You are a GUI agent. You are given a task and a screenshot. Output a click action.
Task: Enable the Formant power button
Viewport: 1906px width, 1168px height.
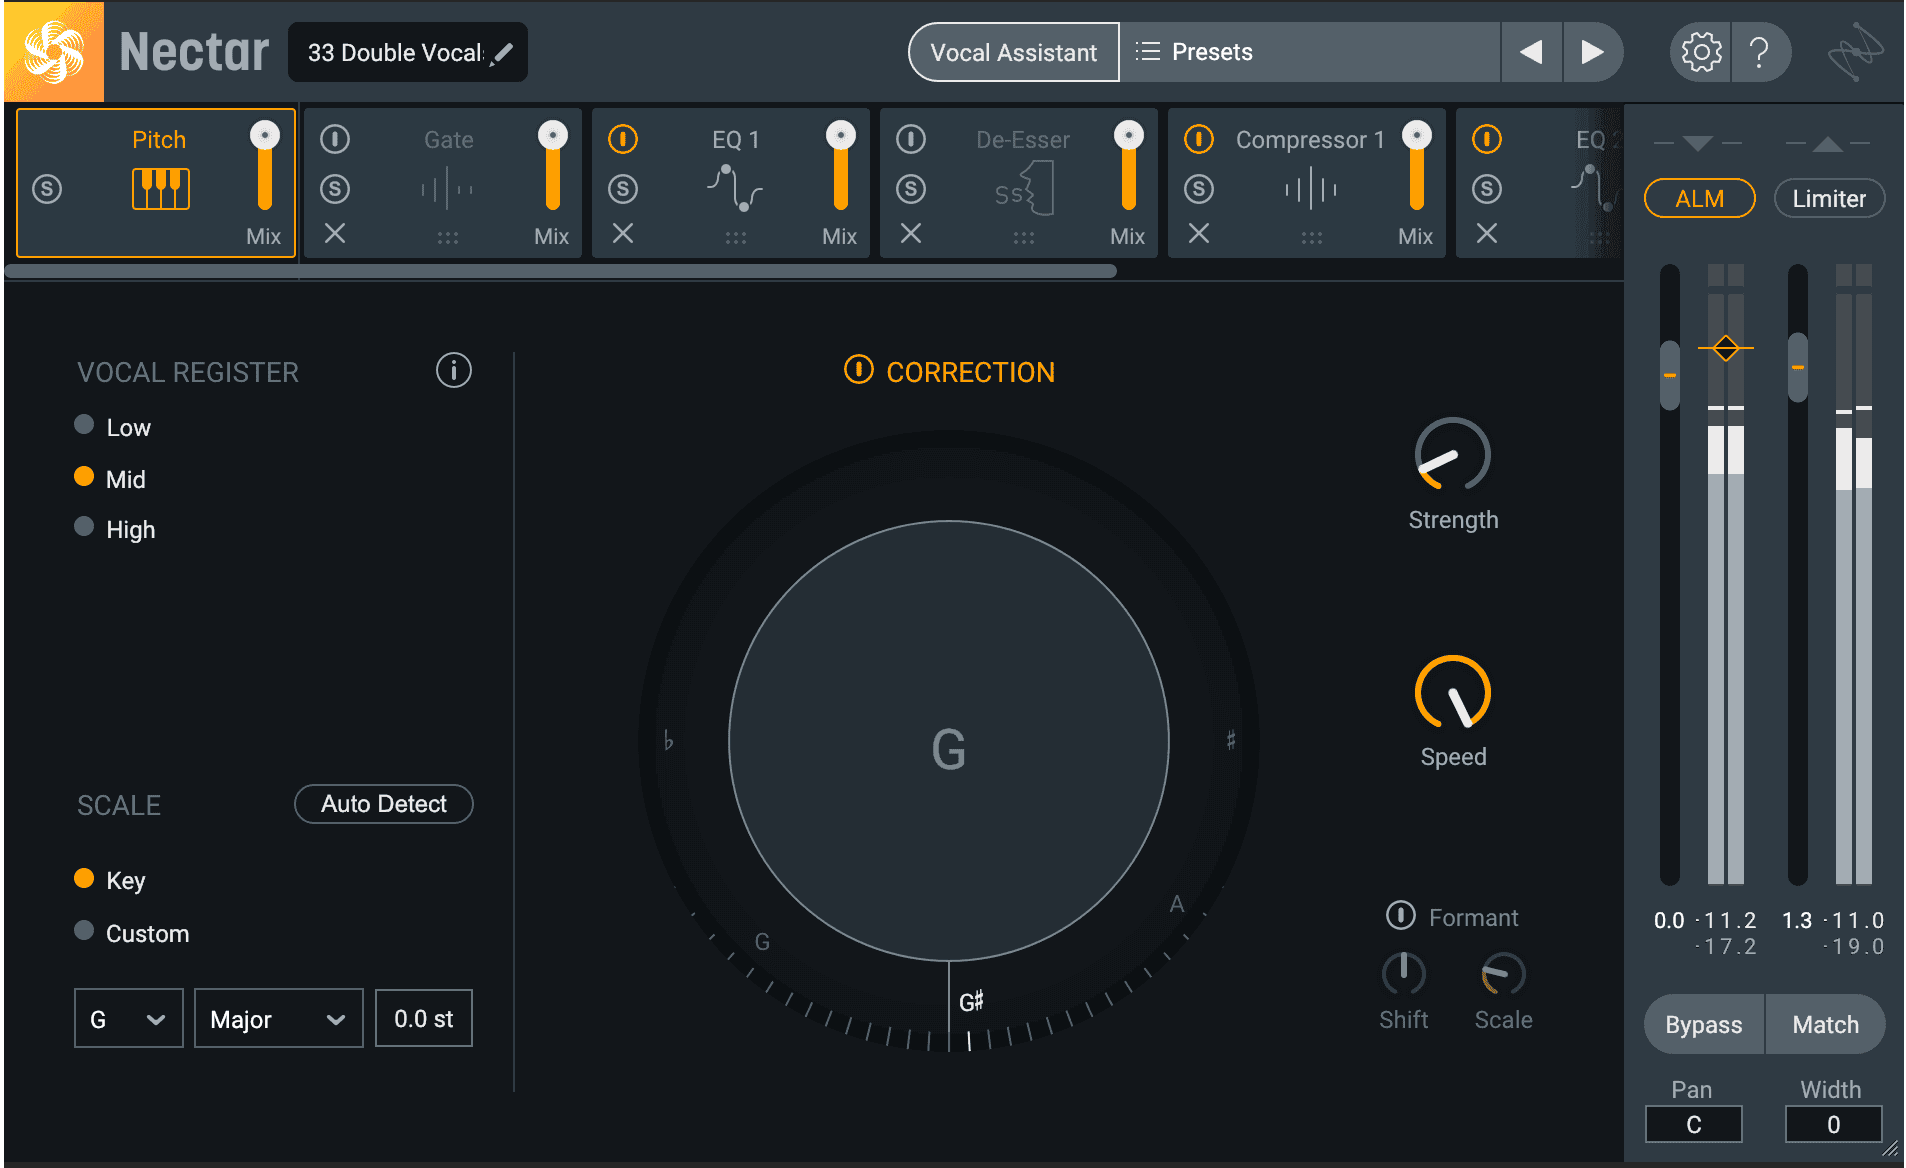pyautogui.click(x=1400, y=915)
